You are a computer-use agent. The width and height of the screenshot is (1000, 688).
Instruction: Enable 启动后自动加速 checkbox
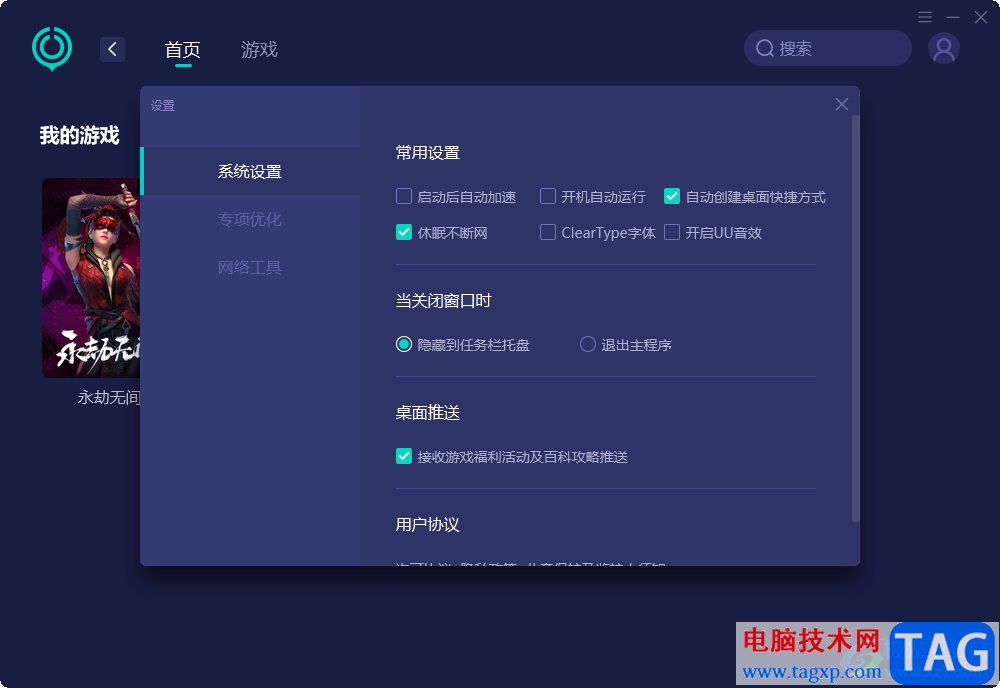coord(404,196)
